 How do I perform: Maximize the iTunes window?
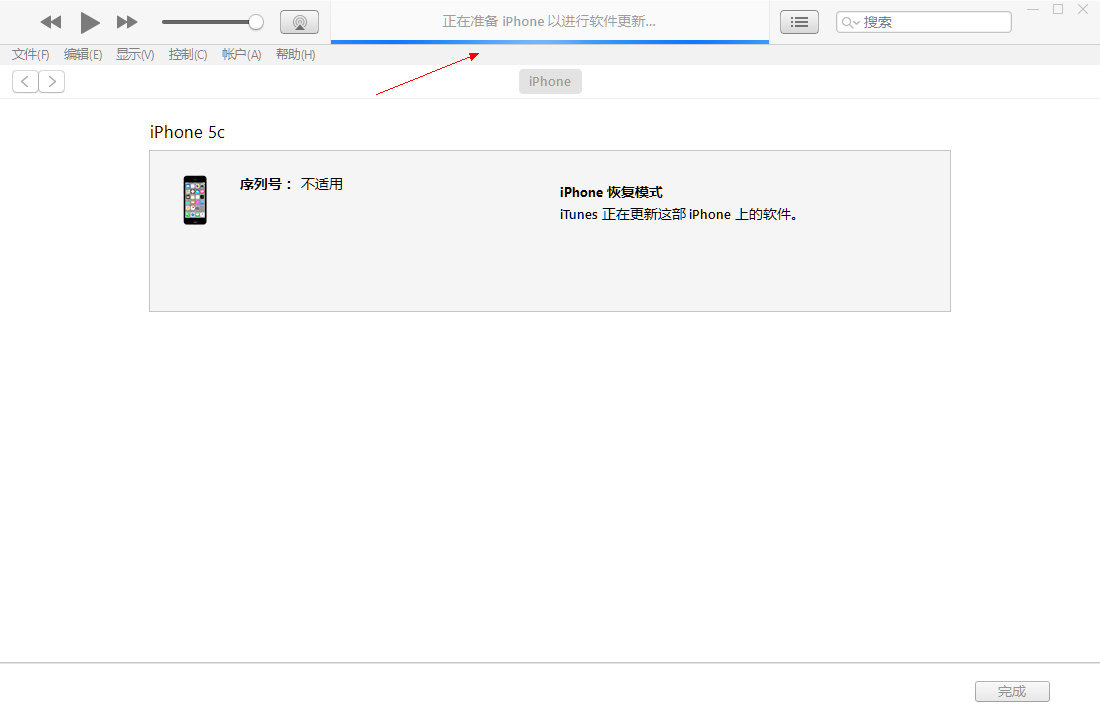1058,10
